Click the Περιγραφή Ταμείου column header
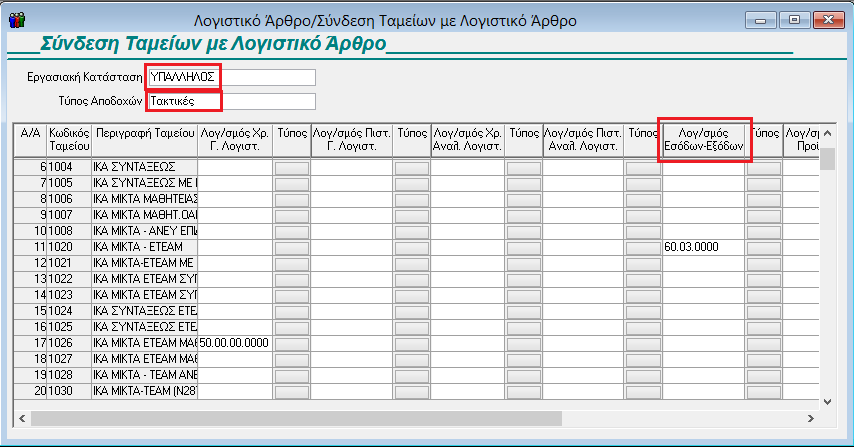 [x=145, y=139]
